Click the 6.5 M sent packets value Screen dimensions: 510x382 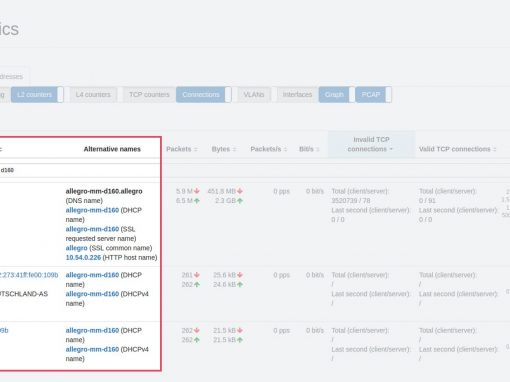[184, 201]
